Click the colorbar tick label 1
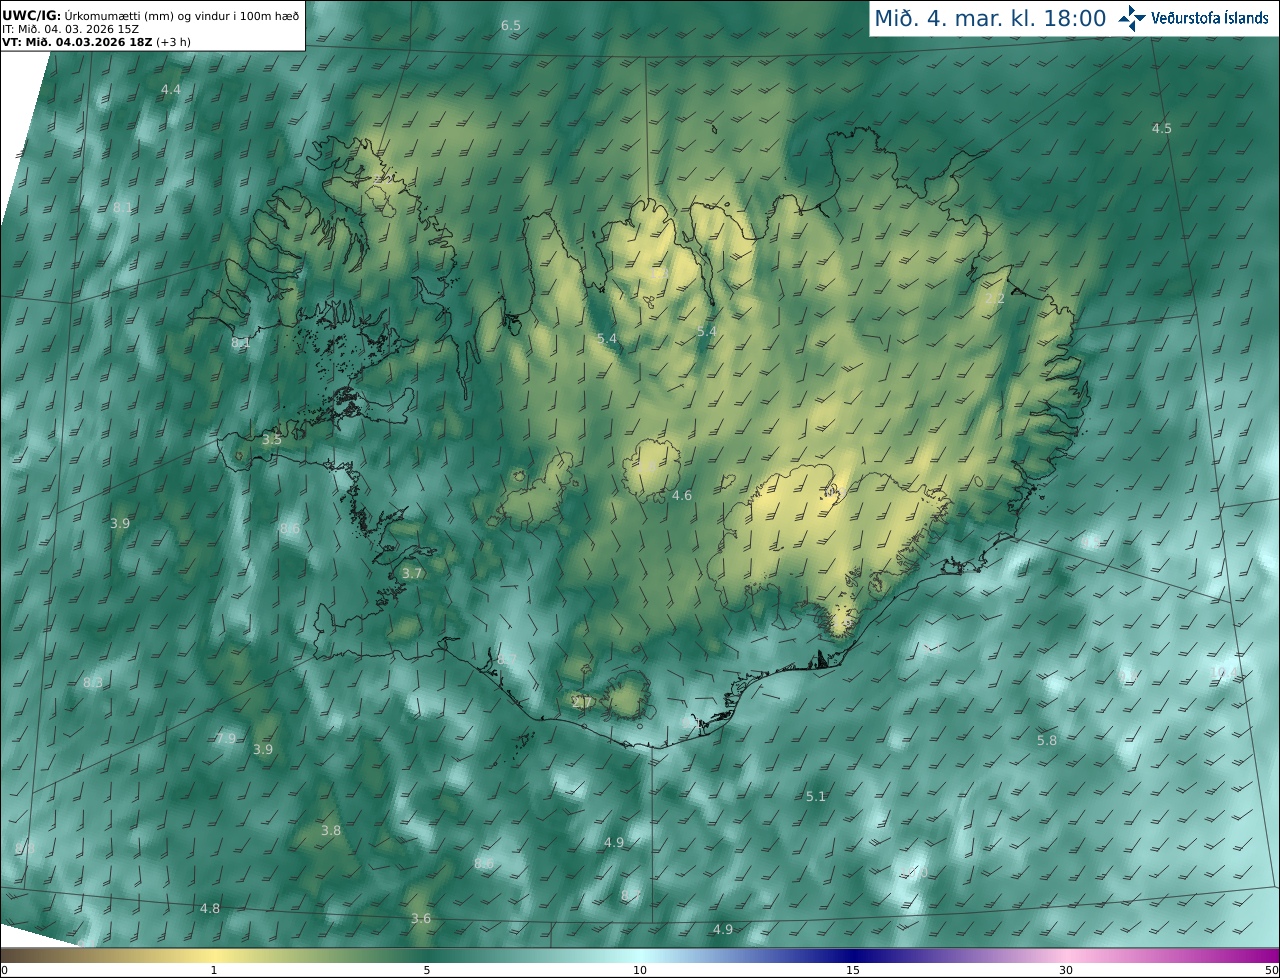This screenshot has width=1280, height=978. pos(214,970)
